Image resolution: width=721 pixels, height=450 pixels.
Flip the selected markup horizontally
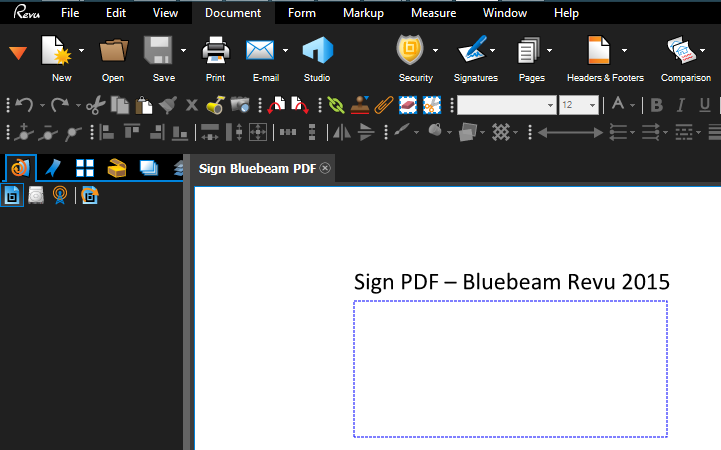(x=342, y=133)
